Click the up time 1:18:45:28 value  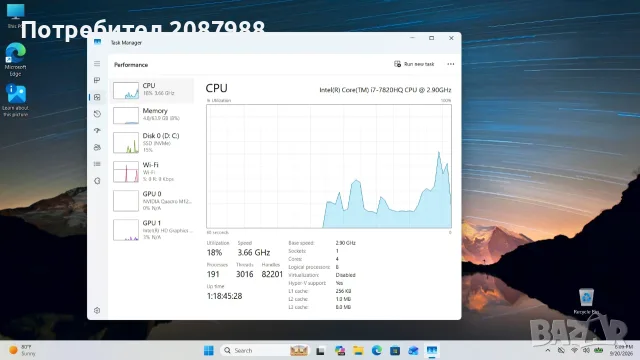(224, 296)
